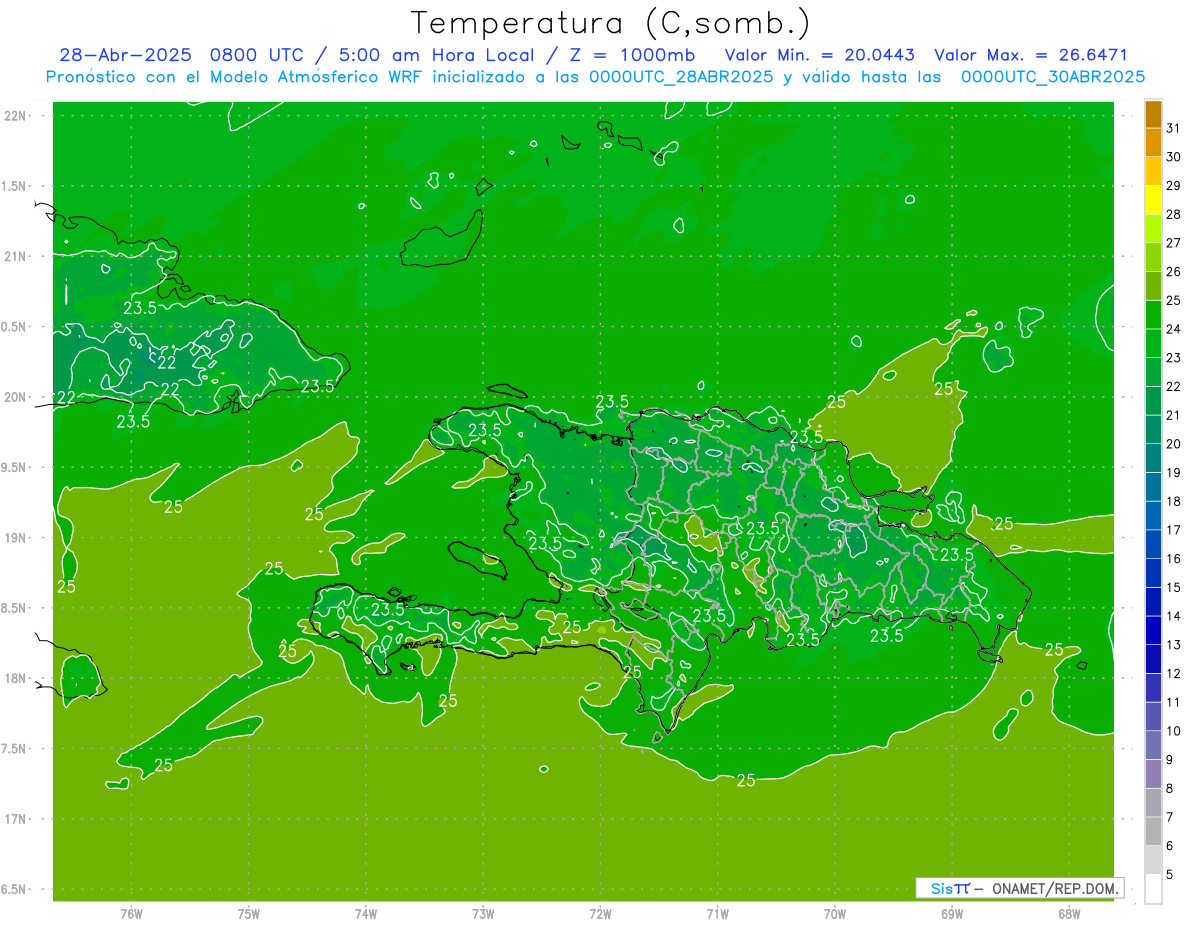Click legend value 27
This screenshot has height=927, width=1200.
click(1173, 243)
